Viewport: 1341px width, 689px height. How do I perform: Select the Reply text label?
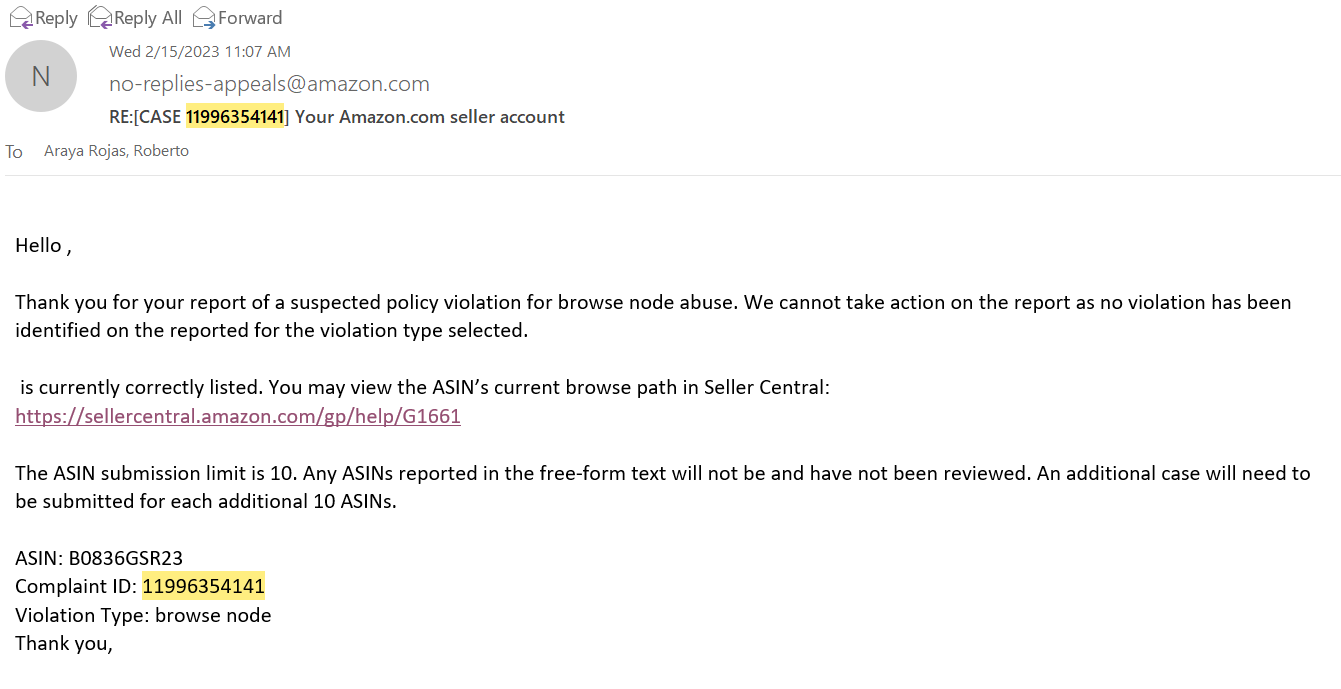point(56,18)
